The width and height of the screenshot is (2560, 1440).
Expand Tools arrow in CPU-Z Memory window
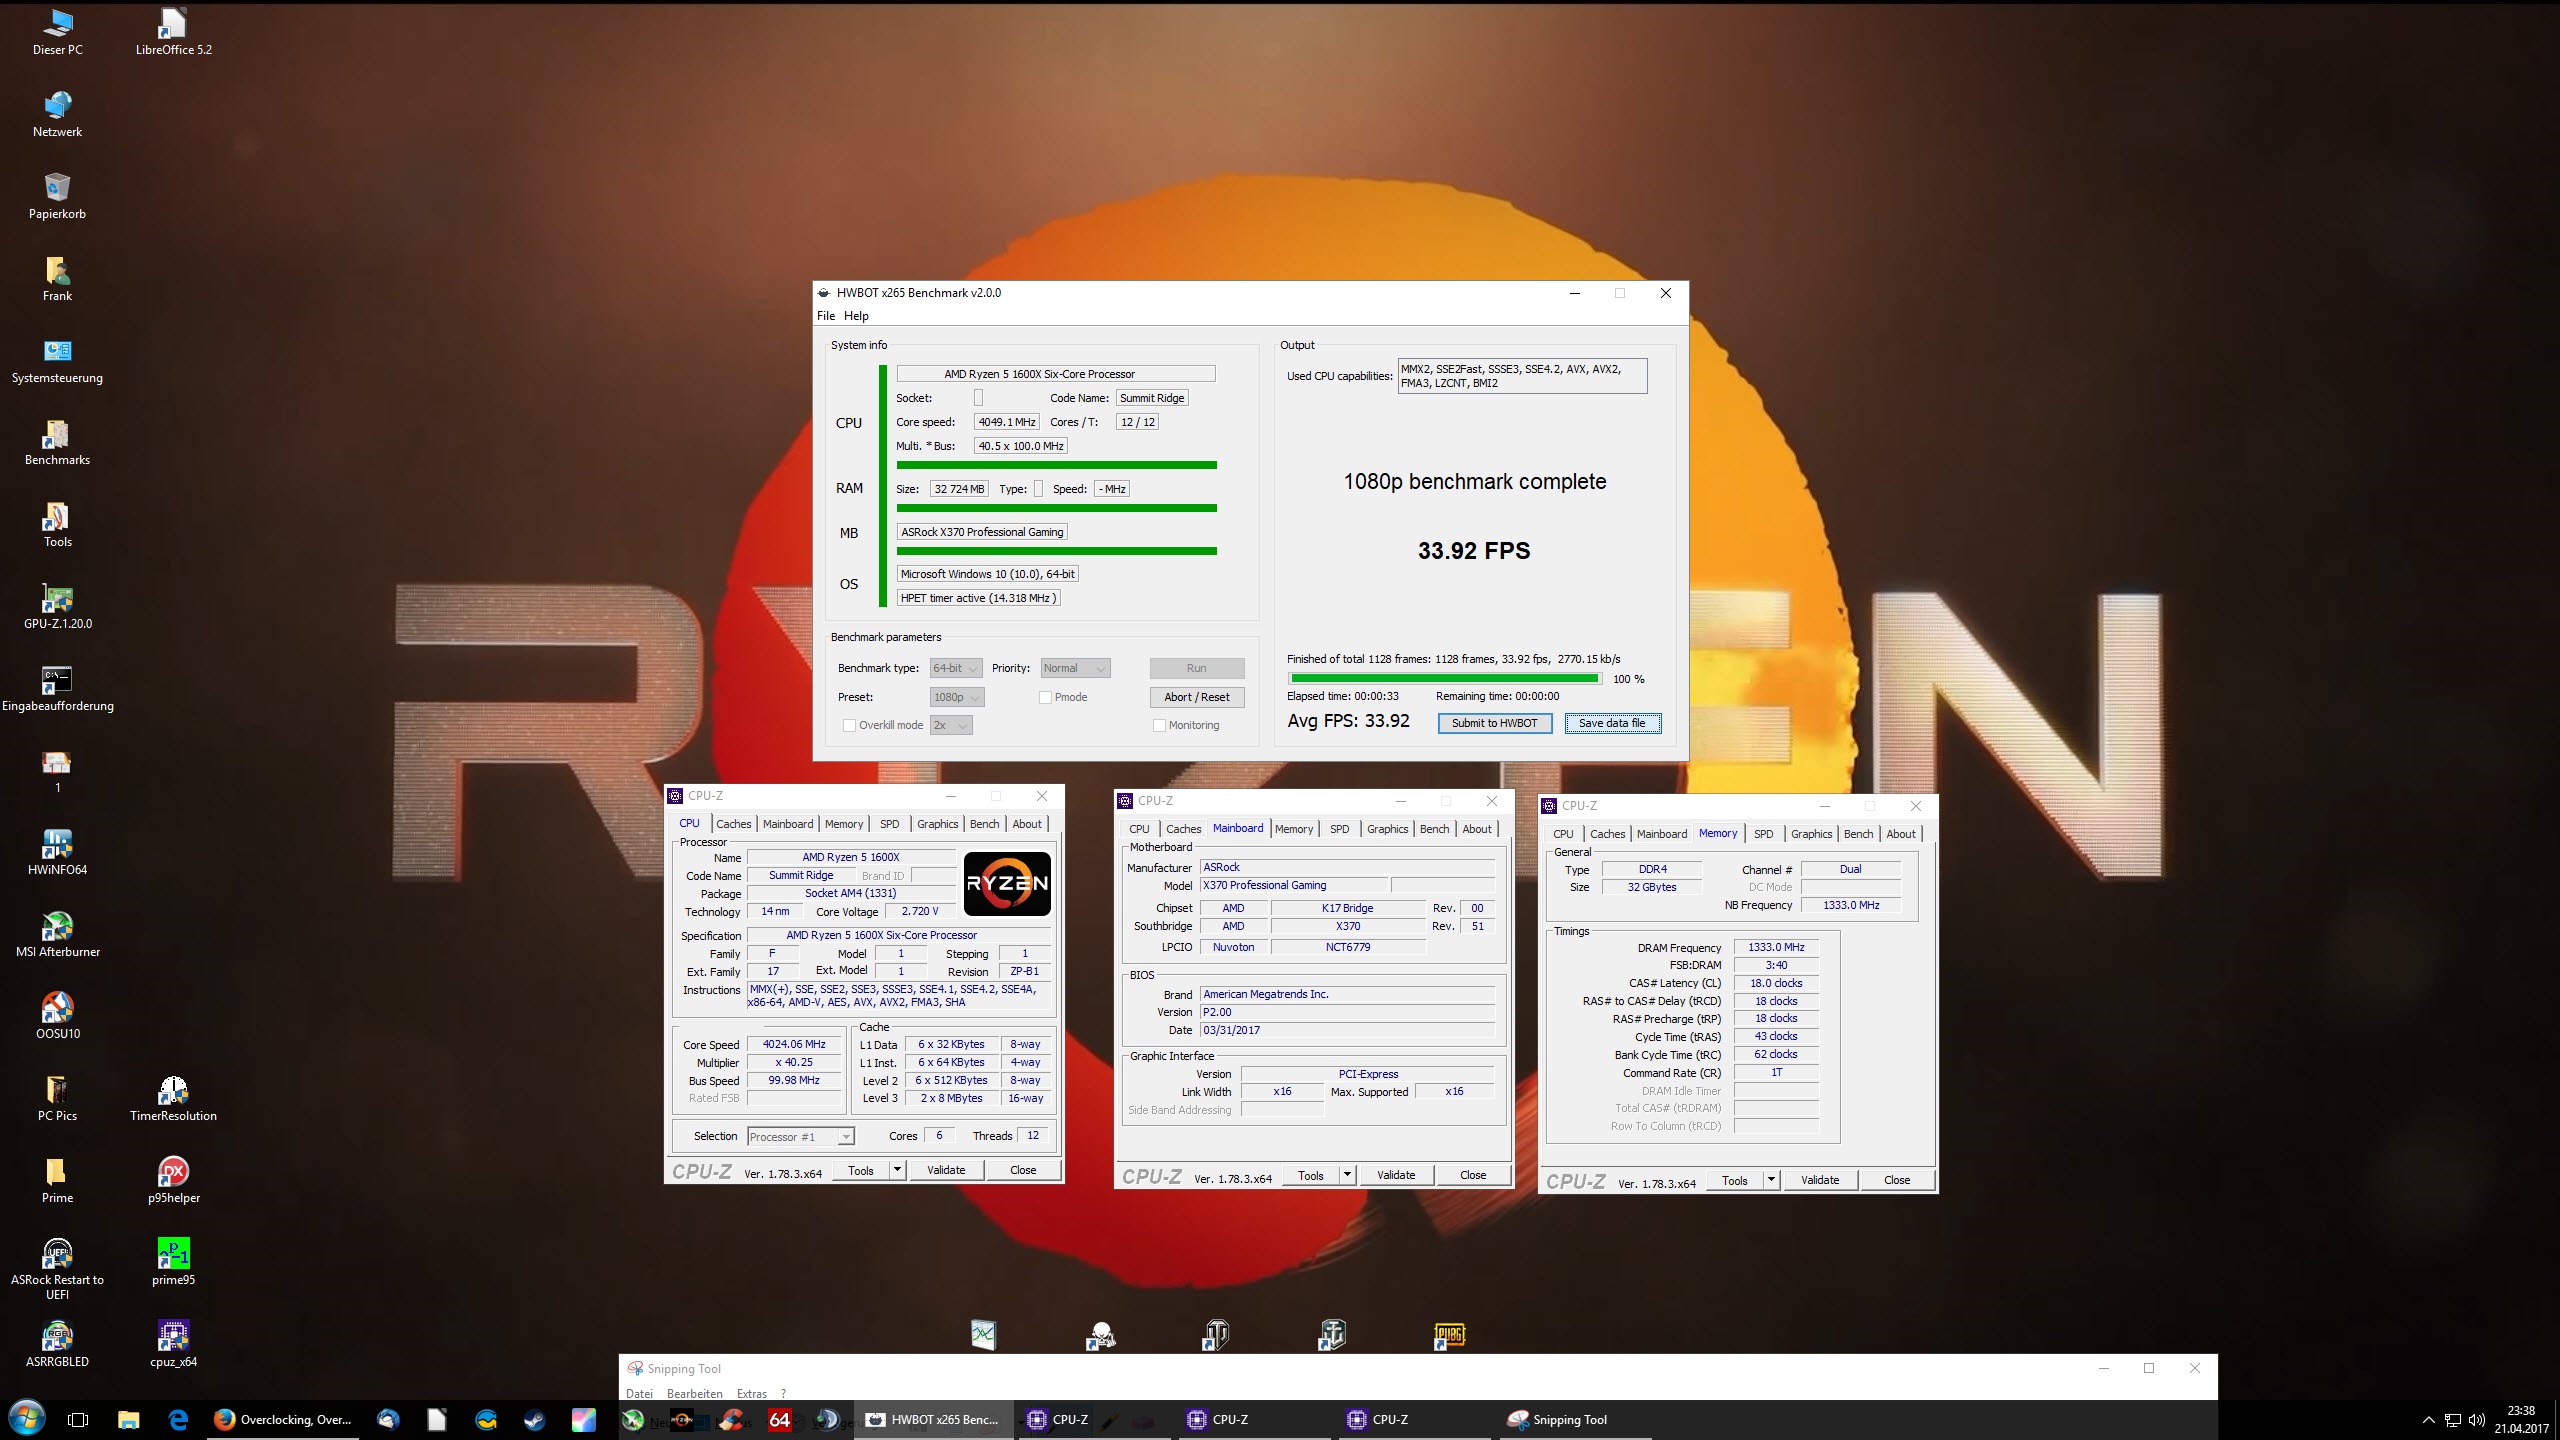[1771, 1180]
